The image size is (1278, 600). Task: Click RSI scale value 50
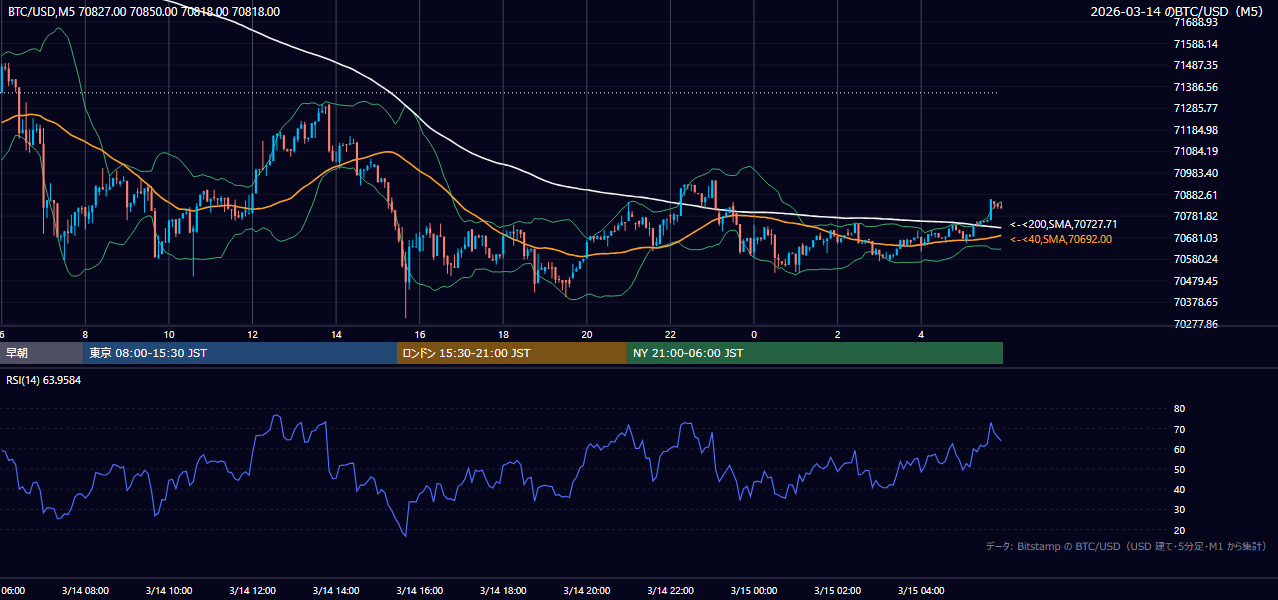point(1179,469)
